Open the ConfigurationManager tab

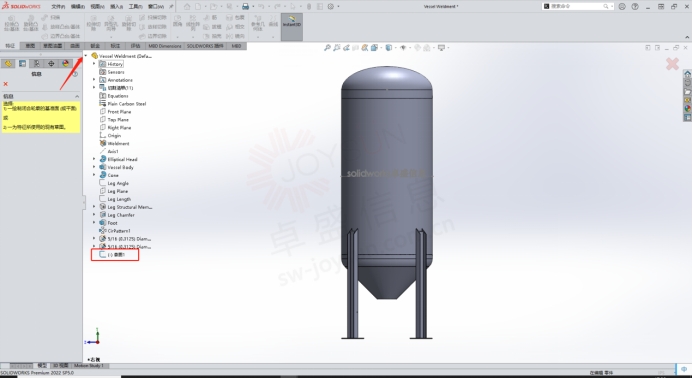pos(37,64)
